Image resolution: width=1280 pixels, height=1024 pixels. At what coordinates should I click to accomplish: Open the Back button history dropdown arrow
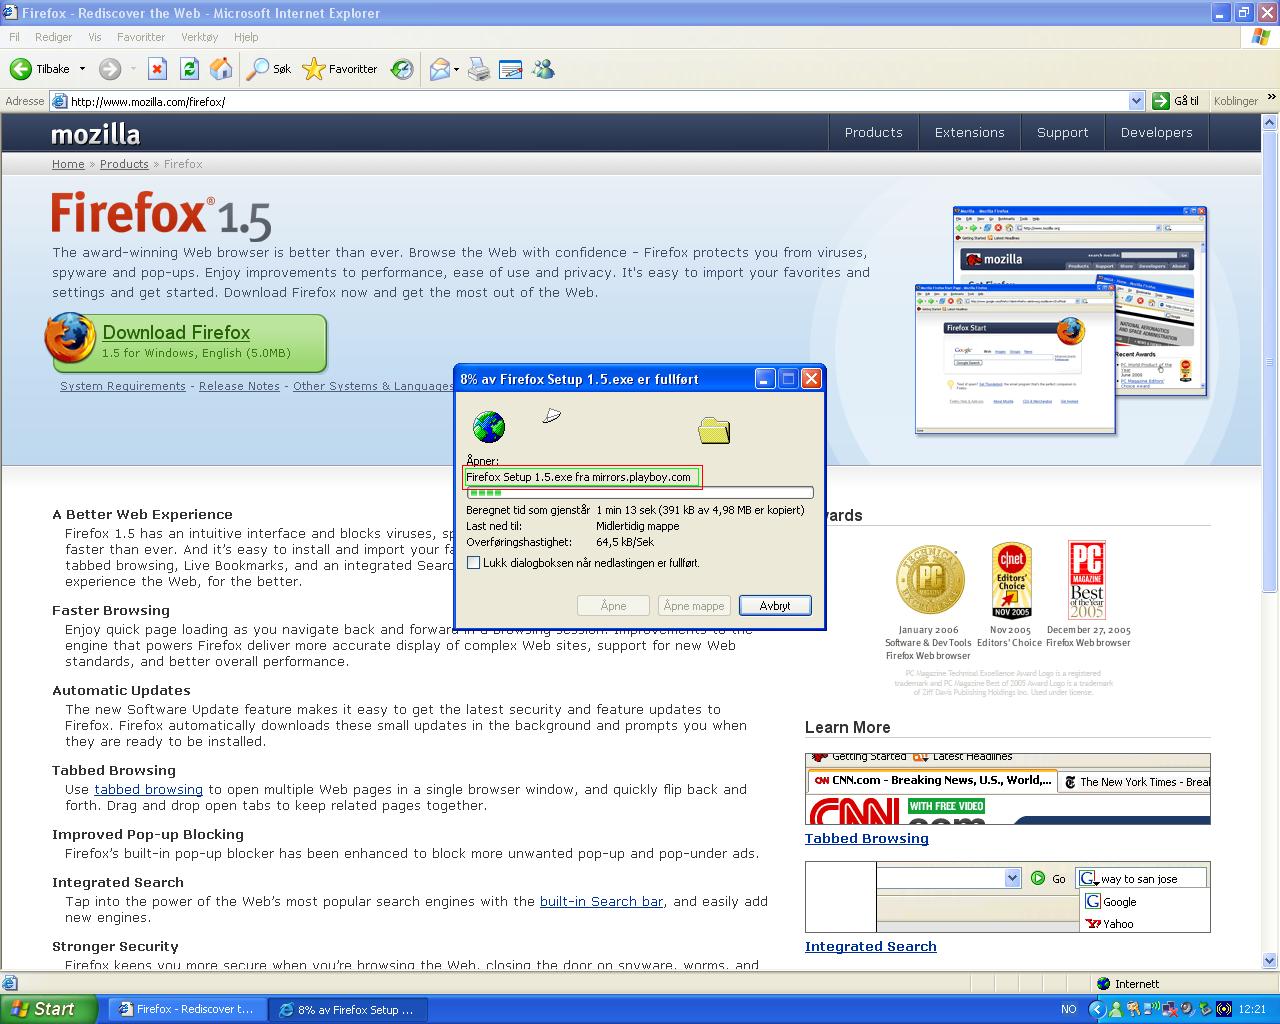coord(82,69)
